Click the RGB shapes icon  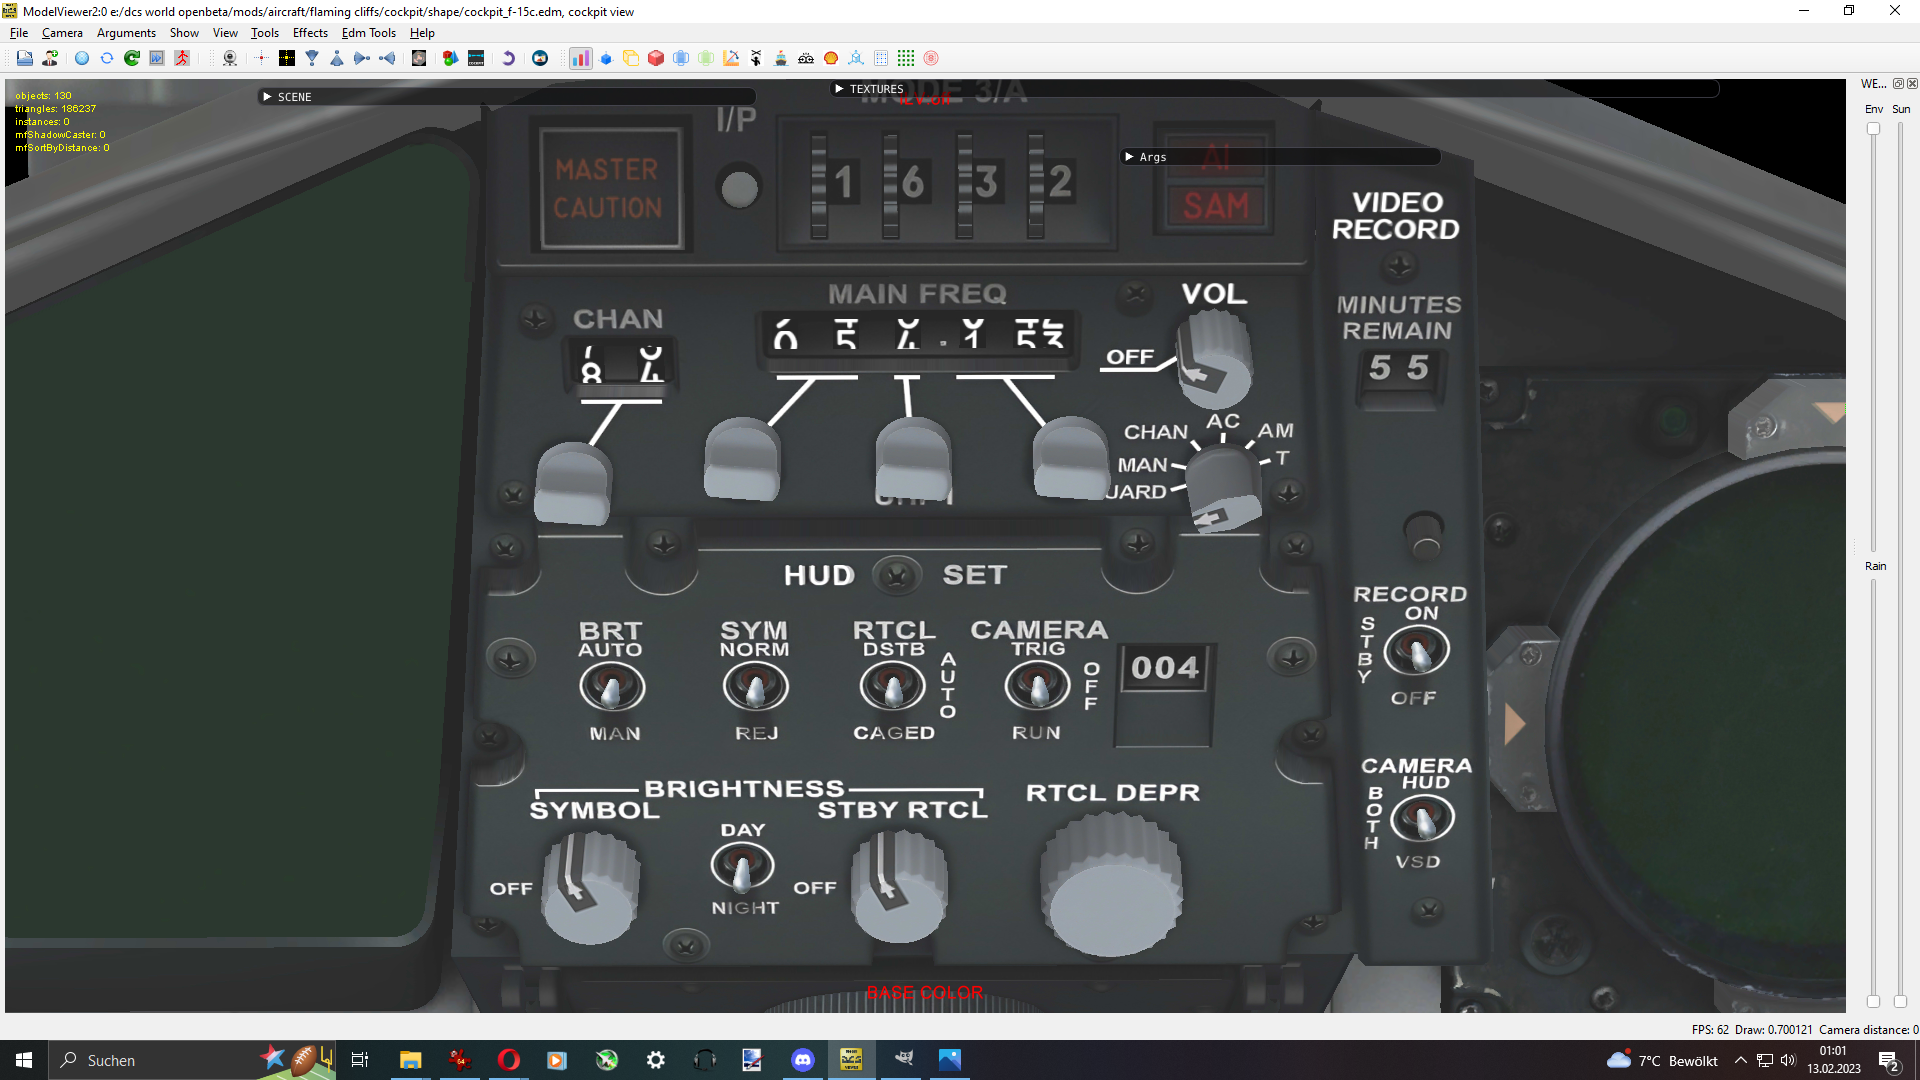[451, 58]
